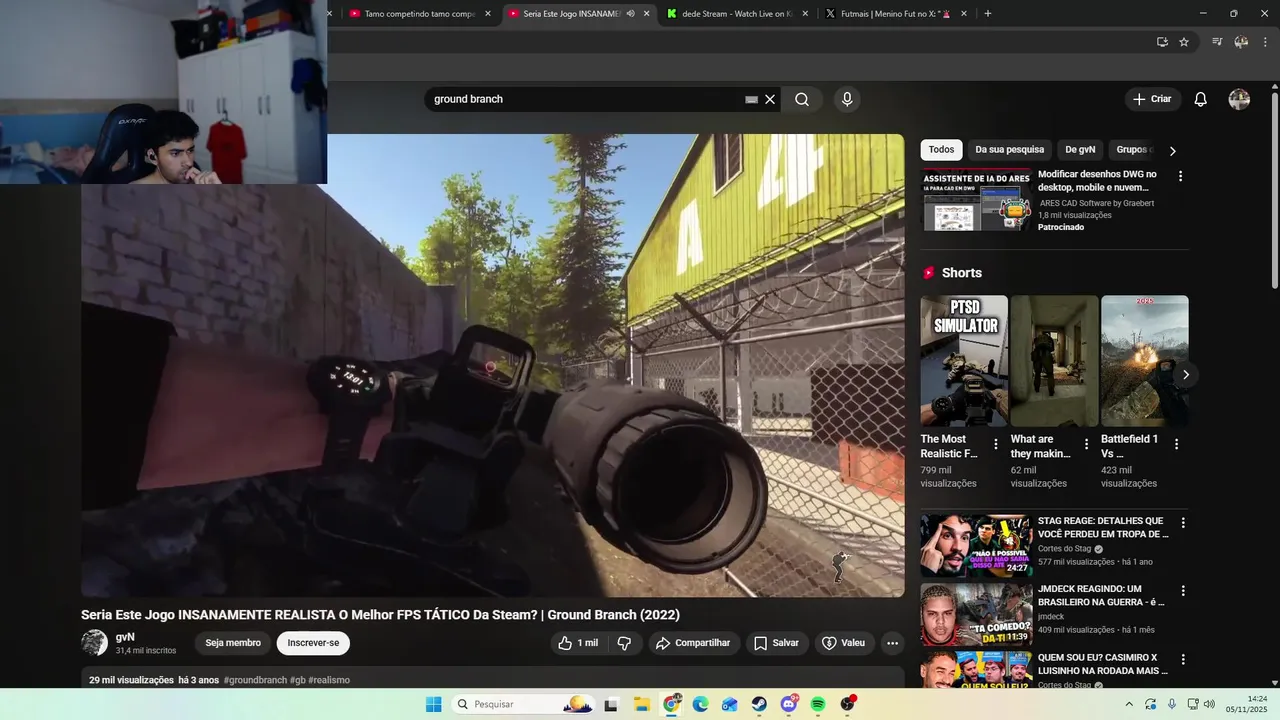The width and height of the screenshot is (1280, 720).
Task: Open options for The Most Realistic short
Action: (995, 444)
